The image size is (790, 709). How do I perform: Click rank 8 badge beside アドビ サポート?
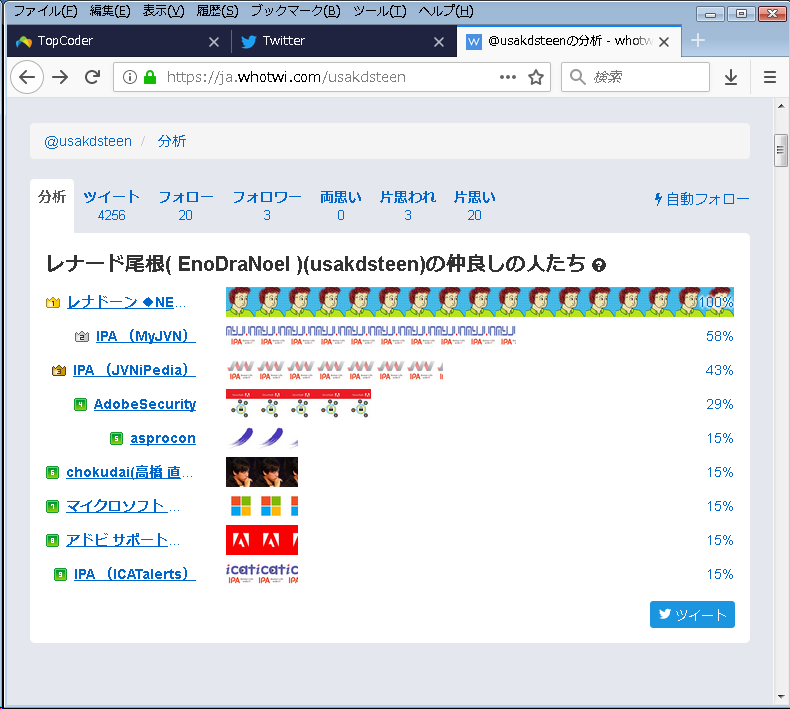(x=52, y=540)
